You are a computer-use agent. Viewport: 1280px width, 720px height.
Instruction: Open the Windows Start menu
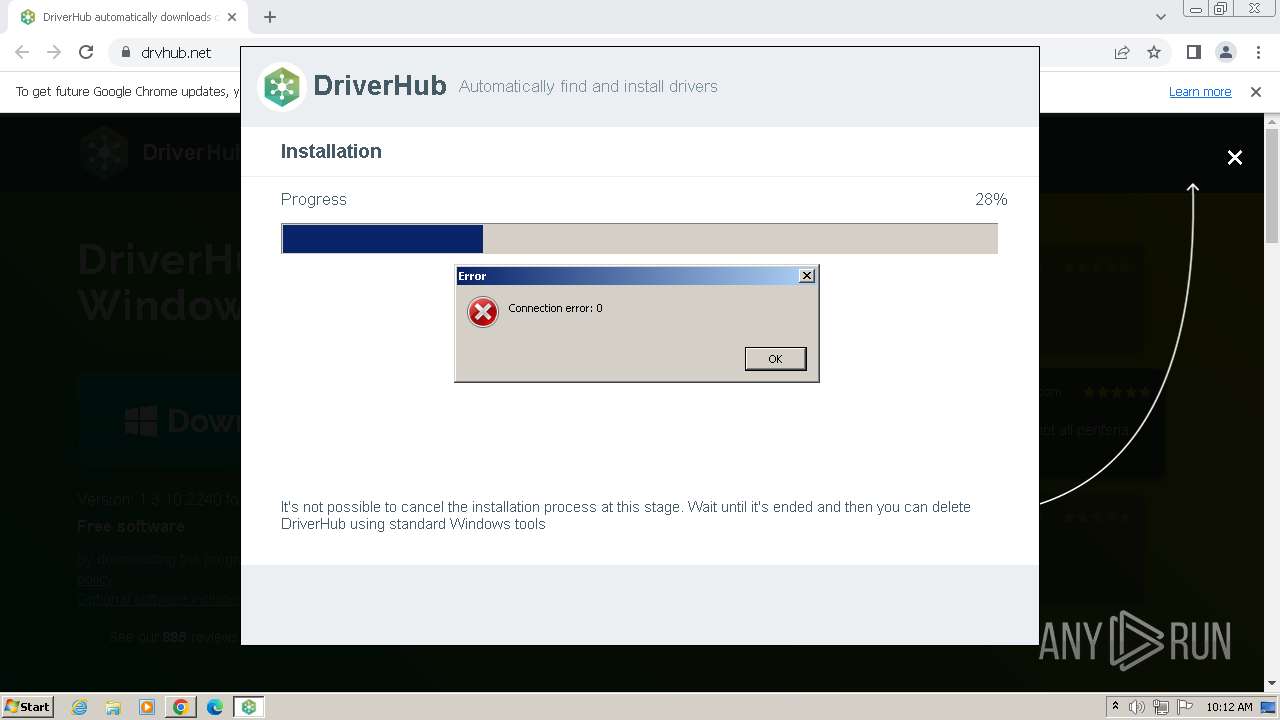tap(28, 706)
